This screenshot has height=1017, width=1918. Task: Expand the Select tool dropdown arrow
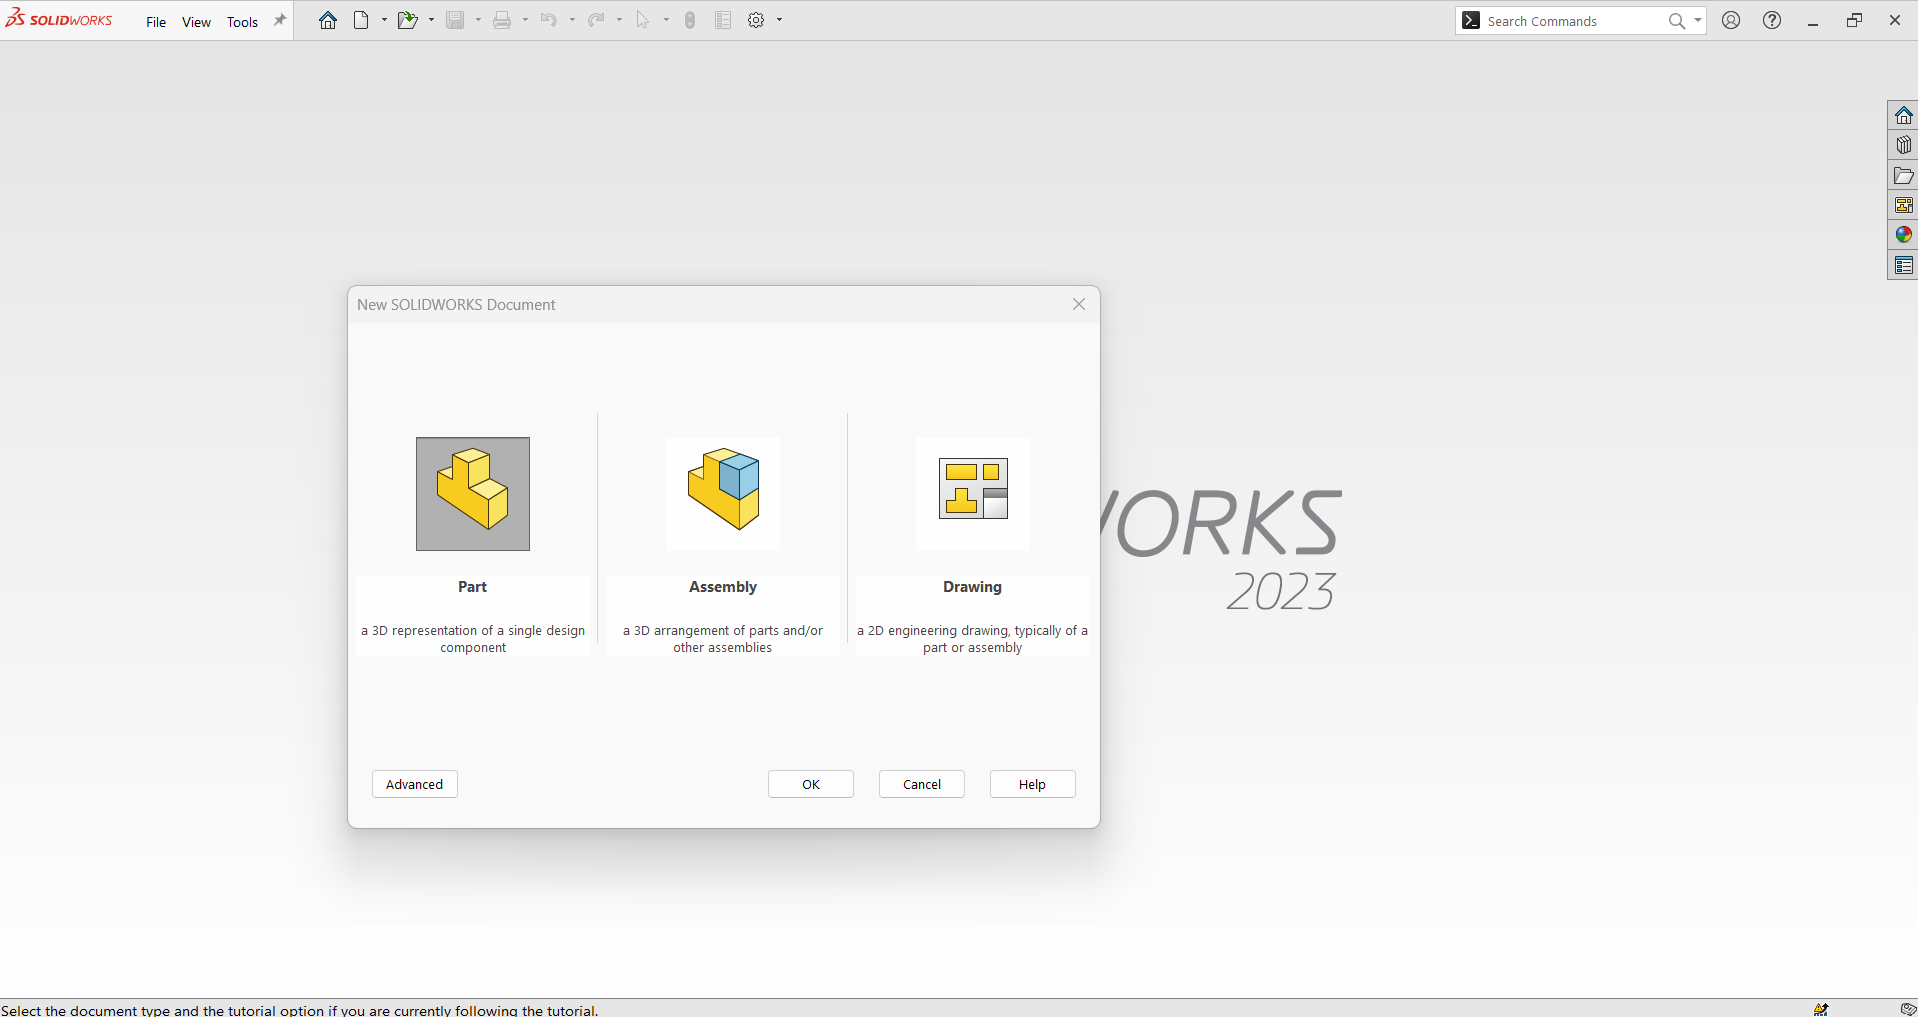pos(666,20)
